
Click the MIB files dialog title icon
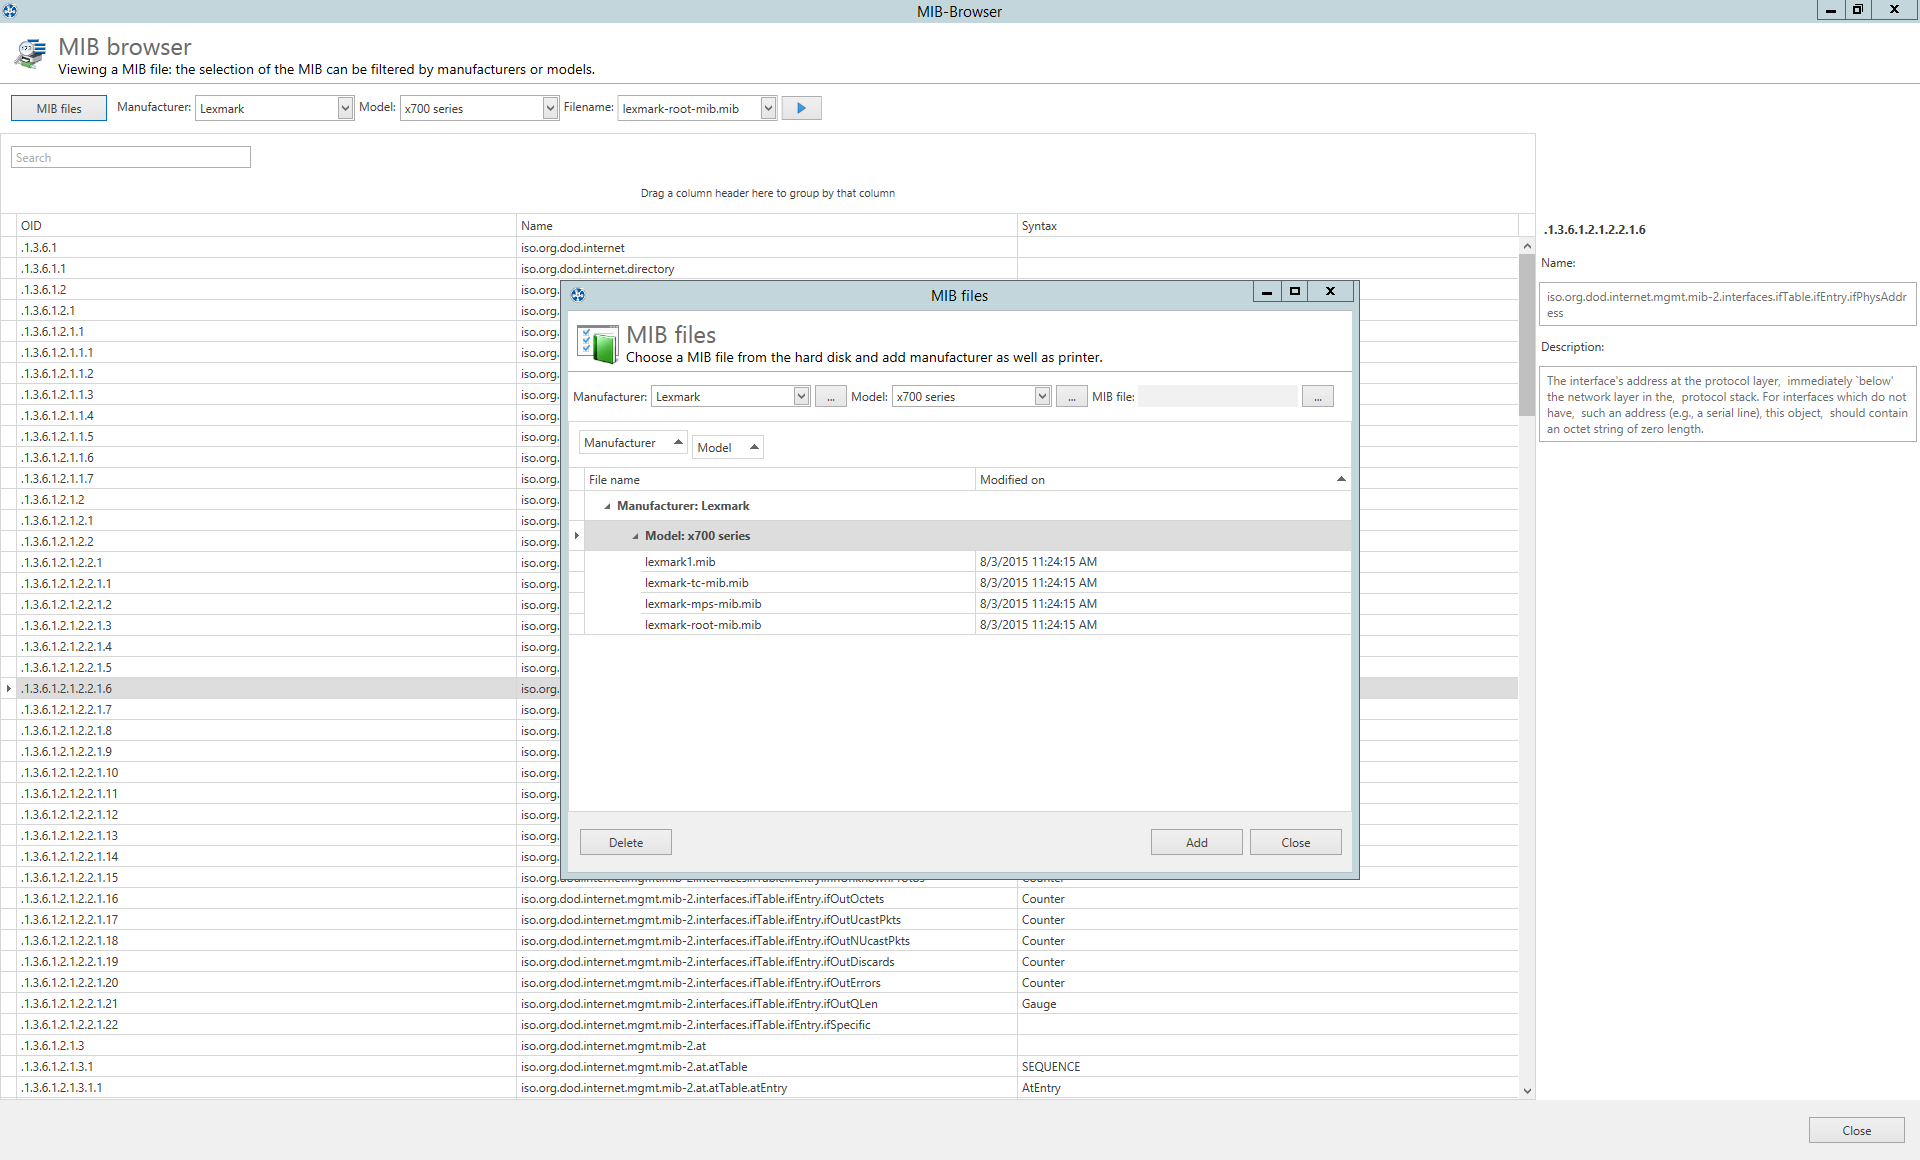tap(578, 295)
